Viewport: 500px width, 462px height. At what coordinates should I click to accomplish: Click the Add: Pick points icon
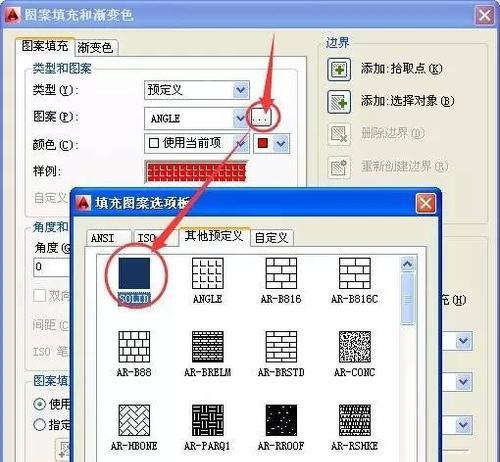[339, 69]
